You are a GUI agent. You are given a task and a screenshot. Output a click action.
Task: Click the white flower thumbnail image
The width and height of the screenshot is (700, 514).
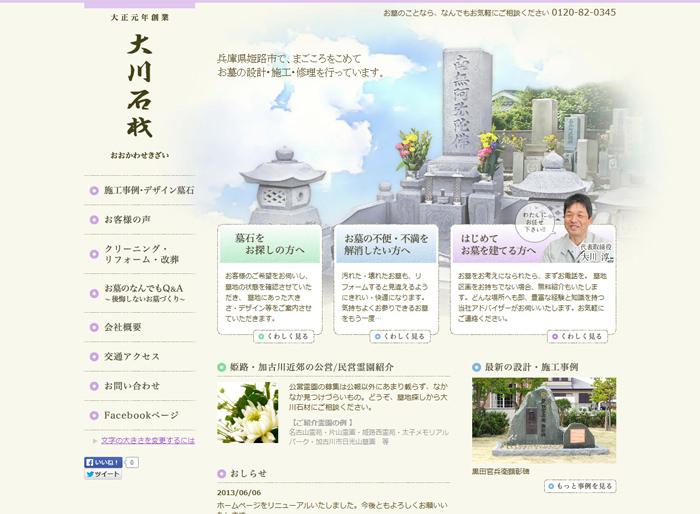pyautogui.click(x=248, y=413)
